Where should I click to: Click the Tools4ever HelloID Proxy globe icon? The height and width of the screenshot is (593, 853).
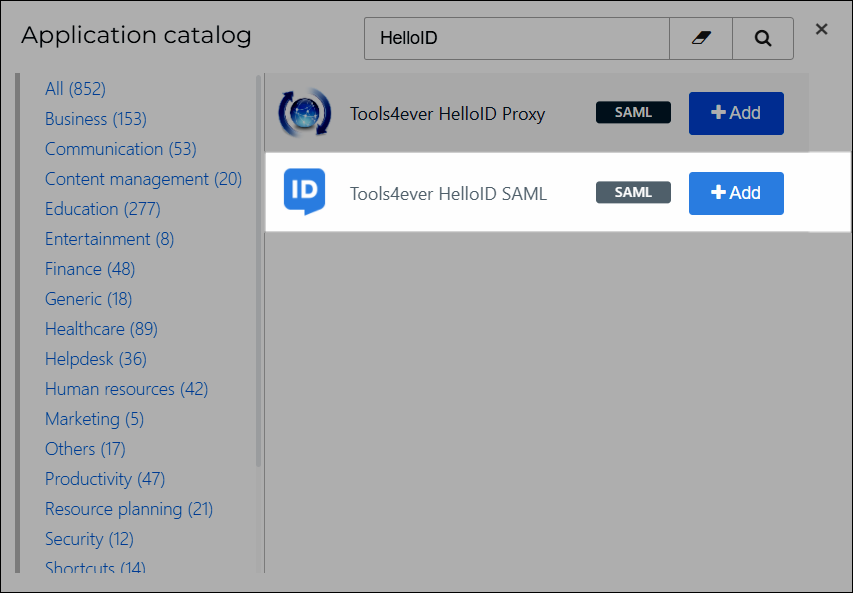[305, 113]
